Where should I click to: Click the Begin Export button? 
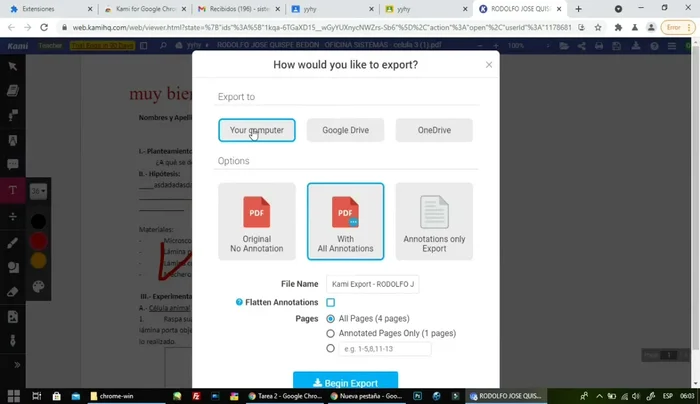pyautogui.click(x=346, y=380)
